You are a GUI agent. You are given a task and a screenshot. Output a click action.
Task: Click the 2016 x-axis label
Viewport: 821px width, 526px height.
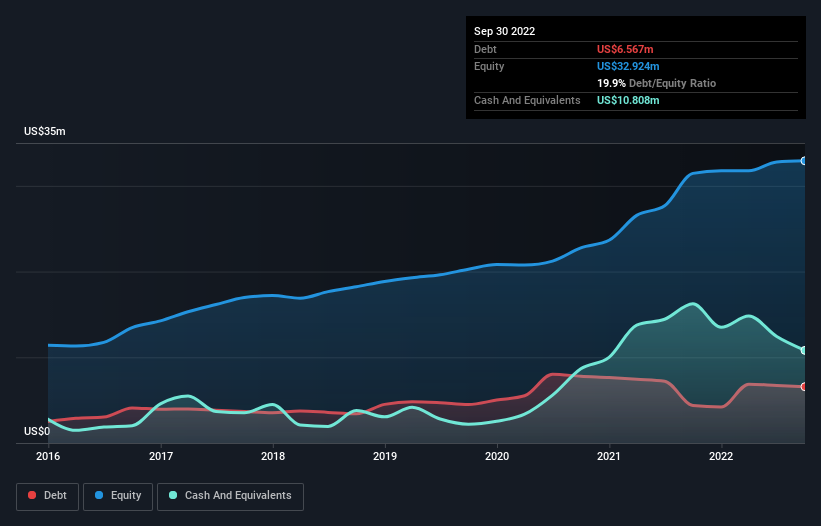coord(48,456)
